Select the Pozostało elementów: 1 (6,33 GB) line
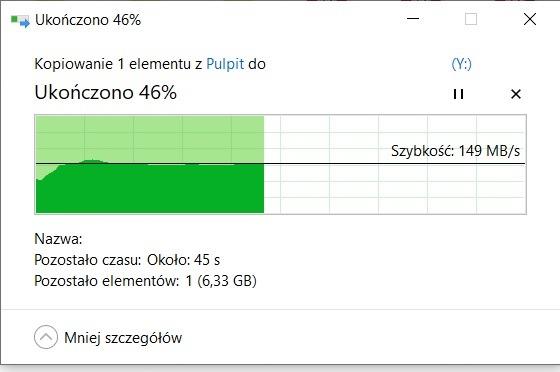Screen dimensions: 560x372 (x=145, y=281)
